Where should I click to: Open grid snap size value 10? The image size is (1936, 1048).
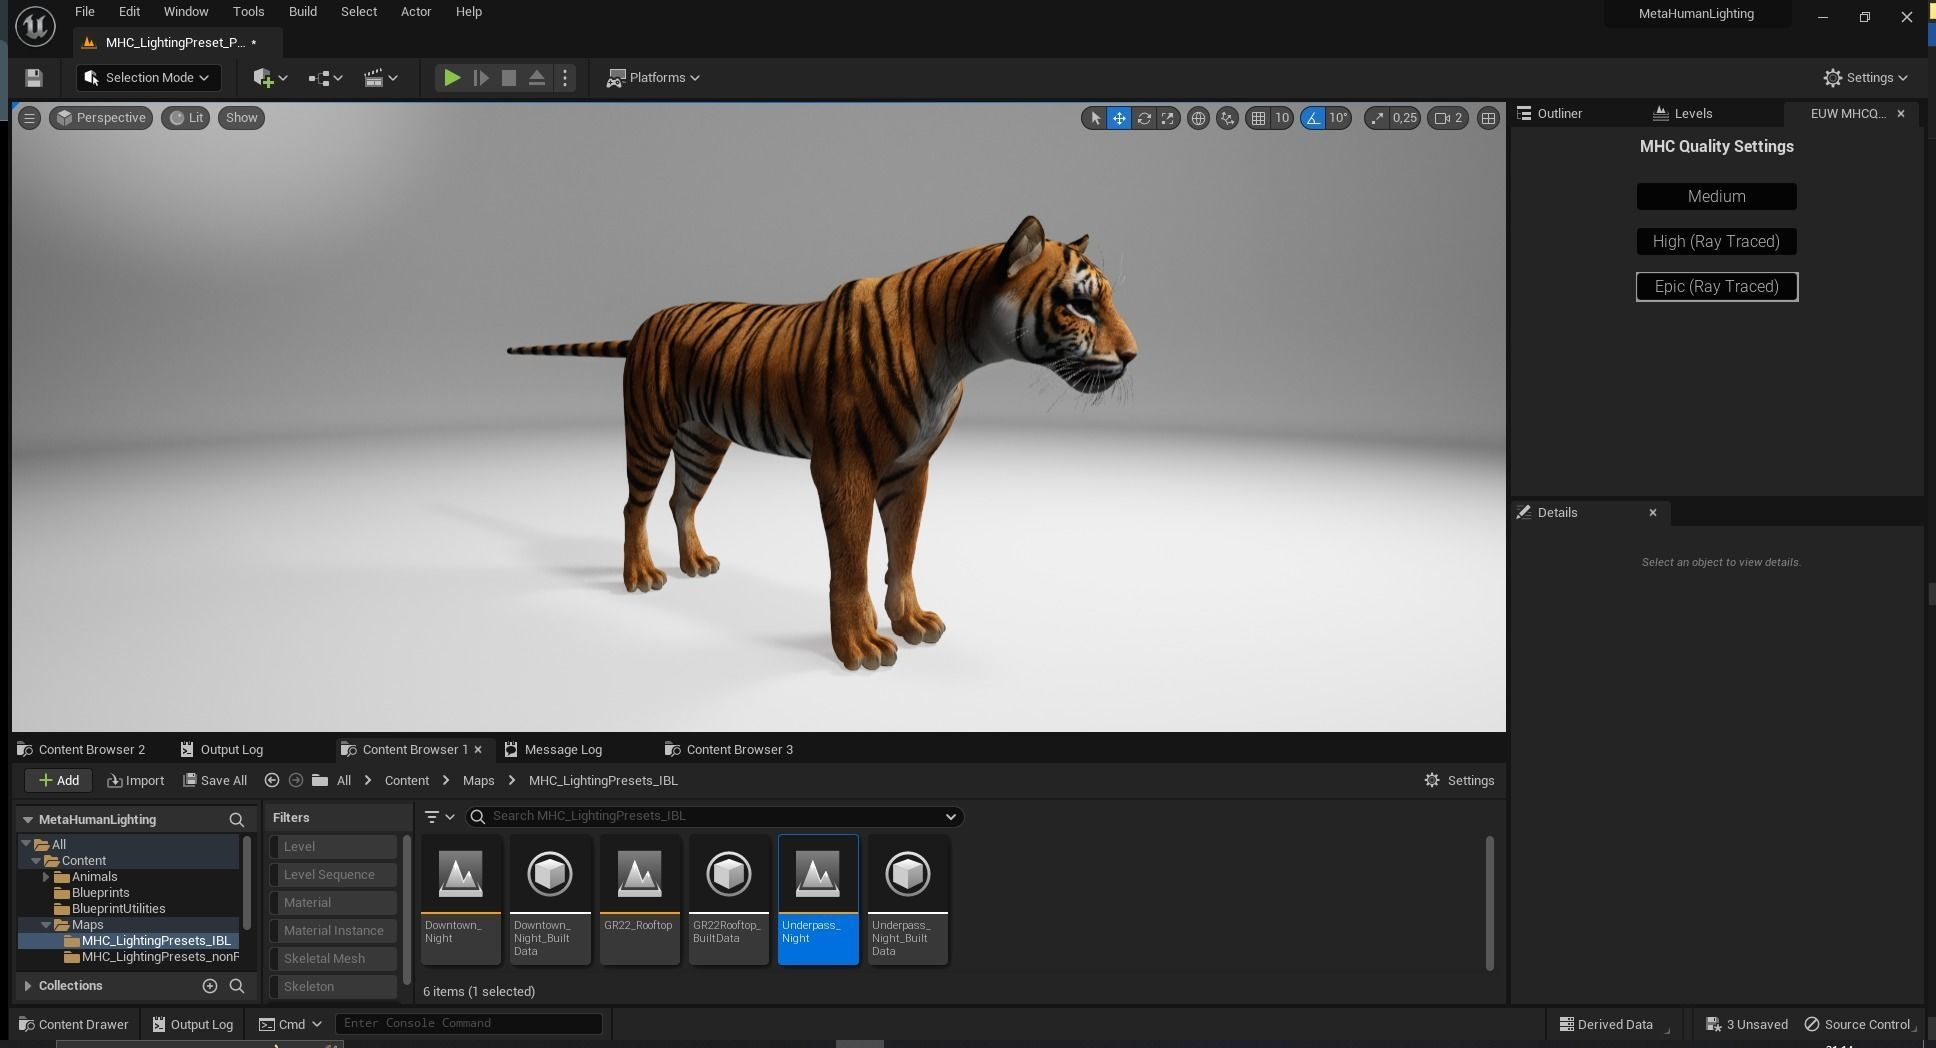click(x=1282, y=118)
